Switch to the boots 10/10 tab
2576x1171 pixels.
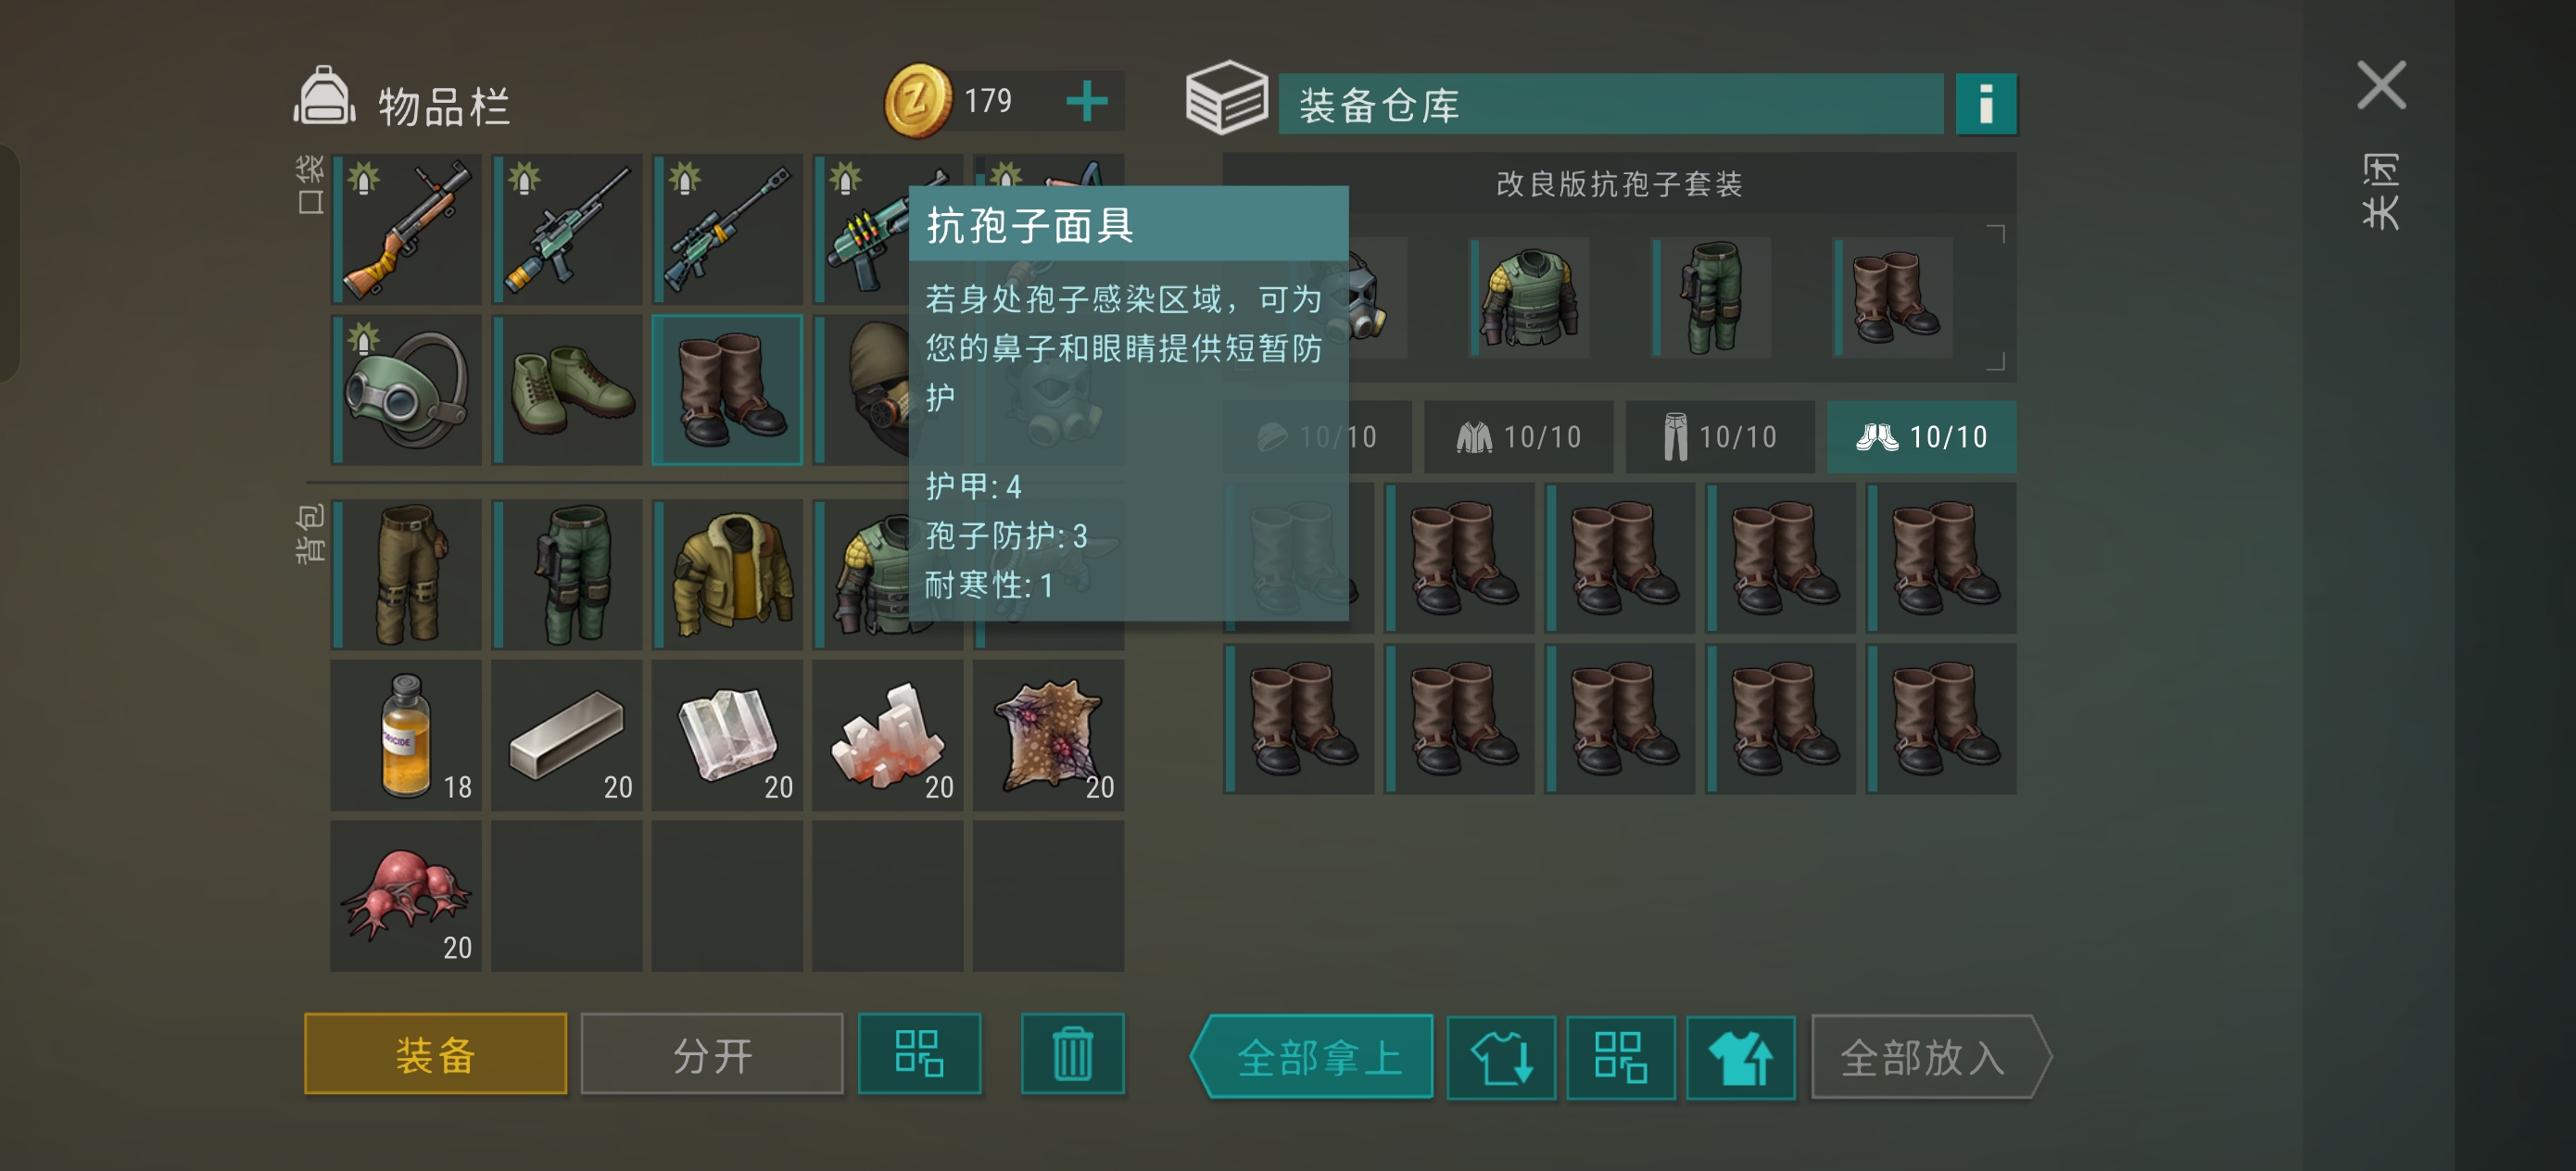(1921, 437)
